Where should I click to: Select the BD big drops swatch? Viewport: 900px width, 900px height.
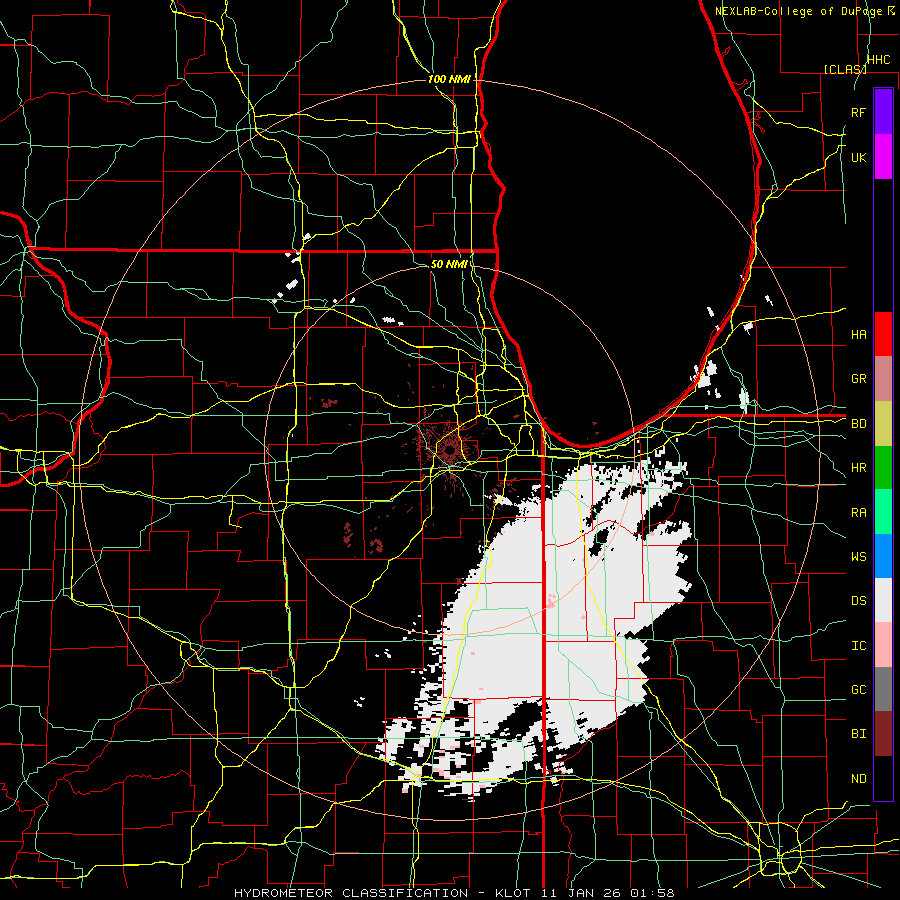883,423
